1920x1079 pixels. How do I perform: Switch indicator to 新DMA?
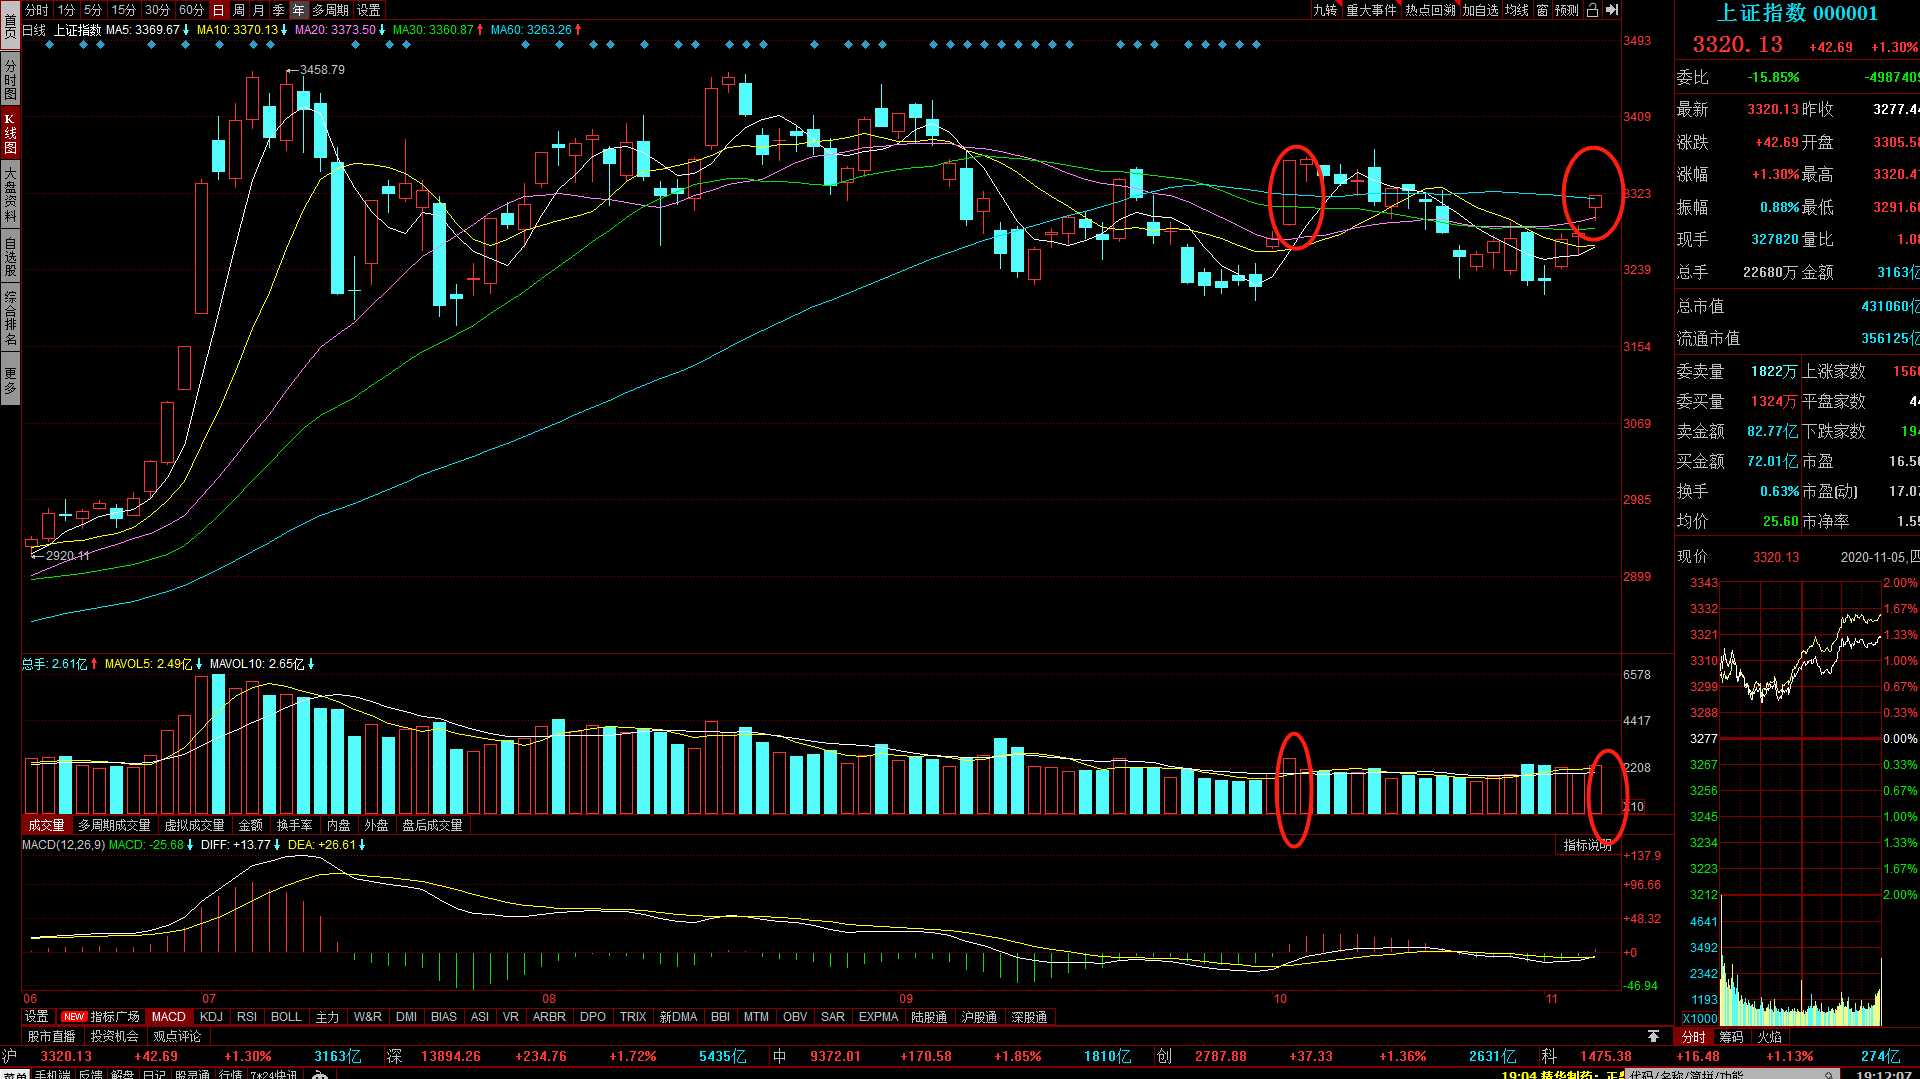pyautogui.click(x=678, y=1017)
